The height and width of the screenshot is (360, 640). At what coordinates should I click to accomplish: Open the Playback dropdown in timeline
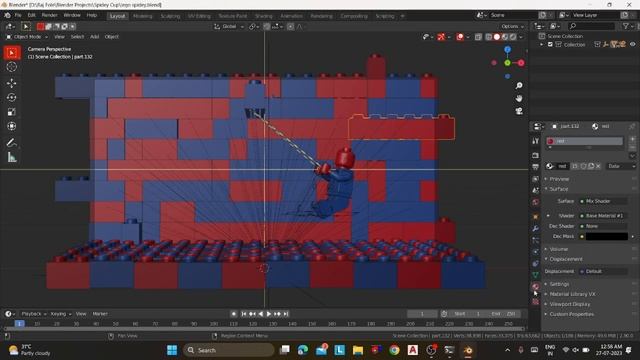(33, 314)
